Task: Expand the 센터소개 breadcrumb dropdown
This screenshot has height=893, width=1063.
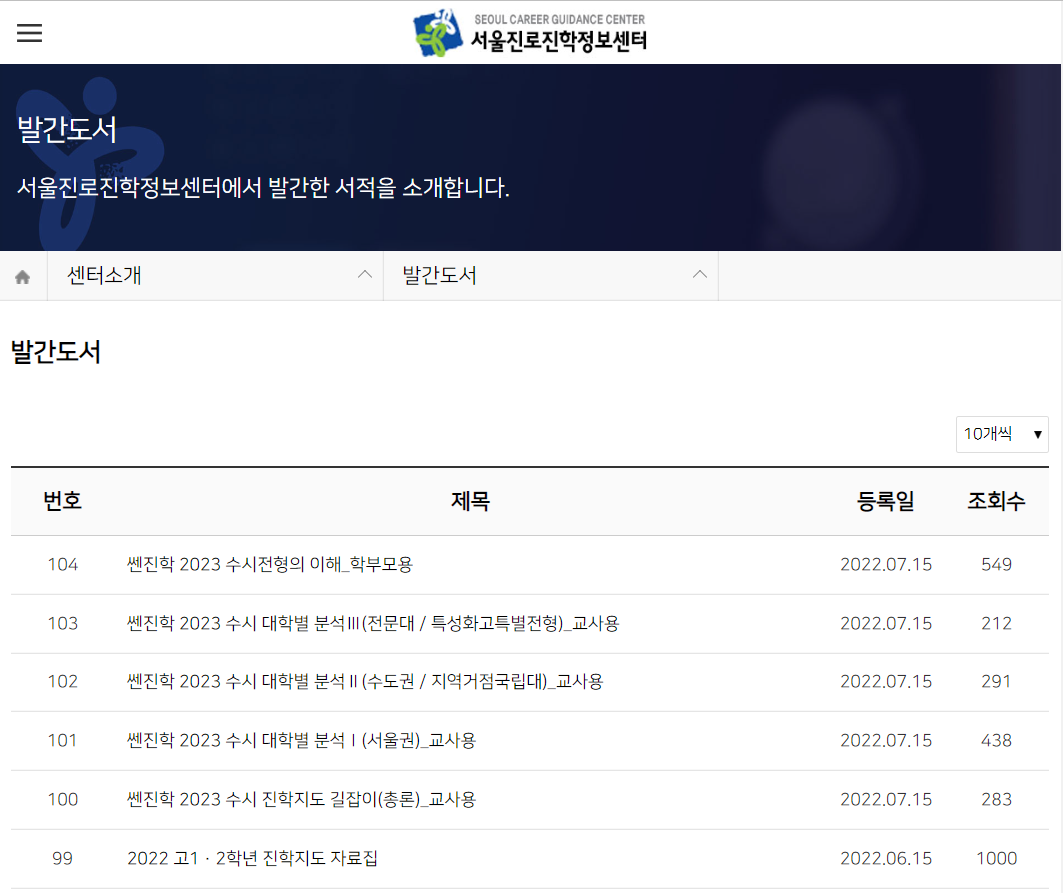Action: 215,276
